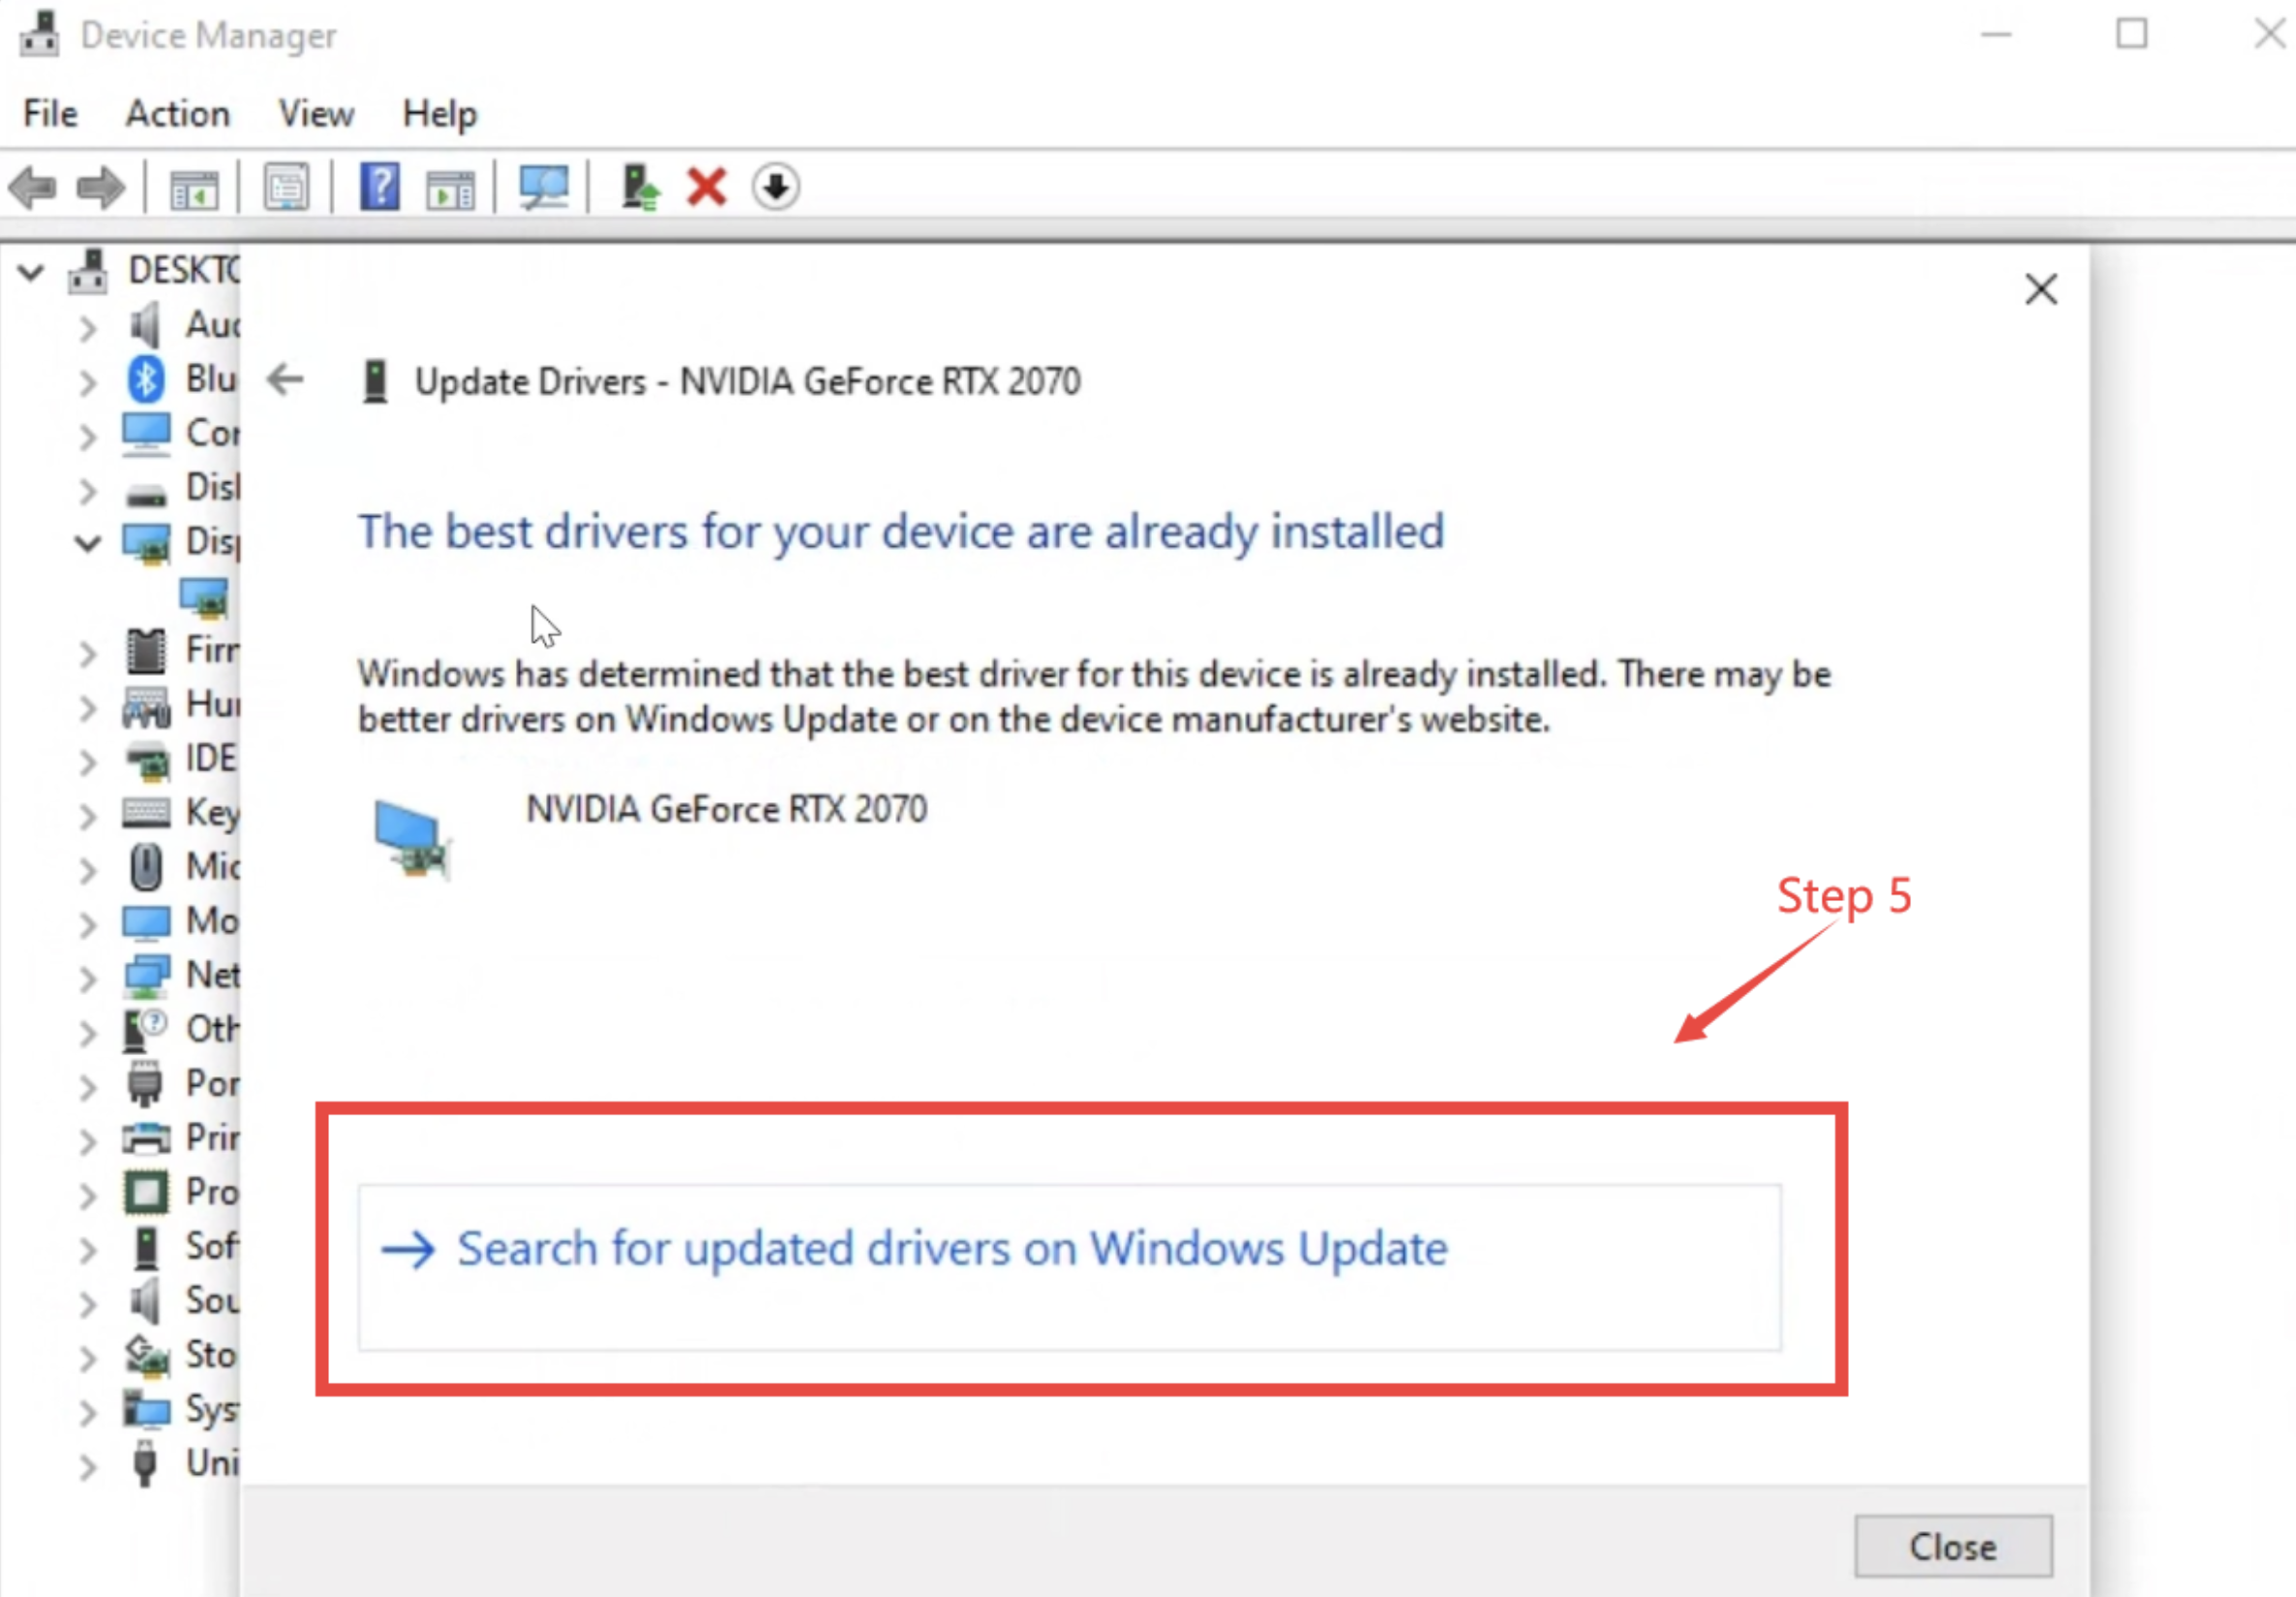
Task: Expand the Computer category chevron
Action: pyautogui.click(x=88, y=436)
